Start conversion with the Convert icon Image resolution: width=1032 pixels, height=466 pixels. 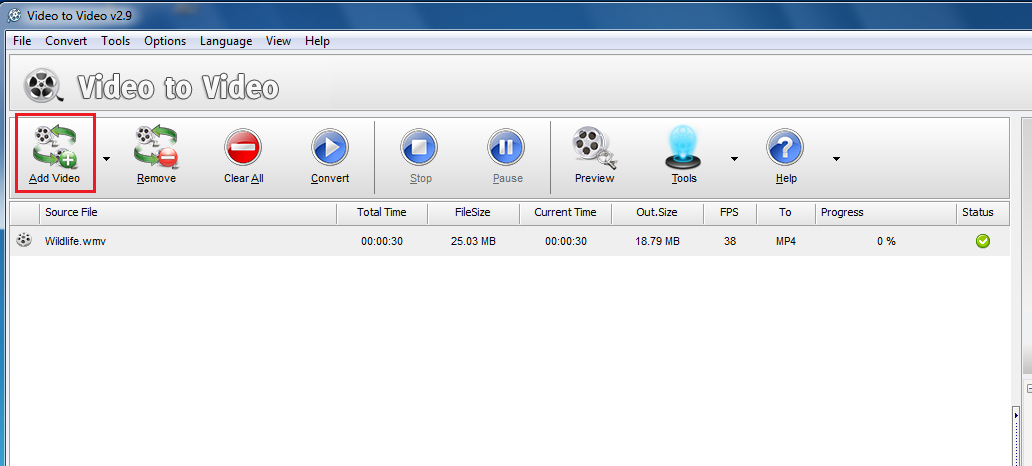pyautogui.click(x=329, y=148)
